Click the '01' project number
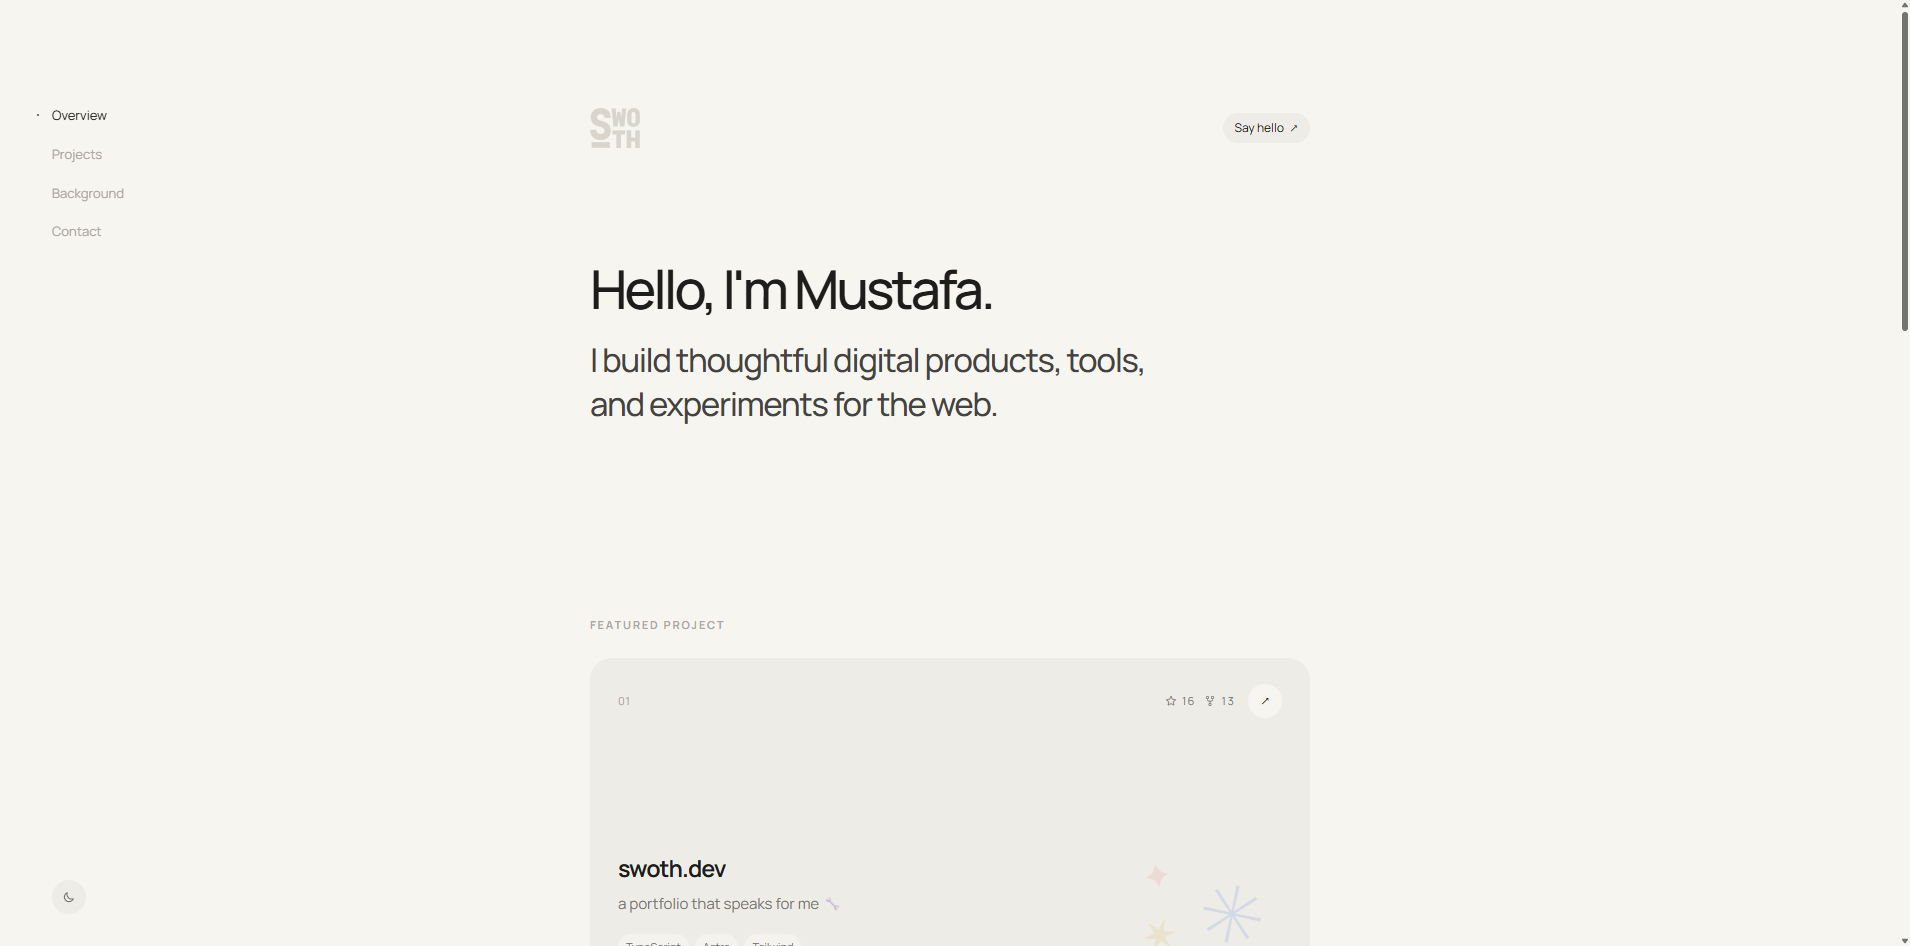This screenshot has width=1910, height=946. click(x=624, y=701)
